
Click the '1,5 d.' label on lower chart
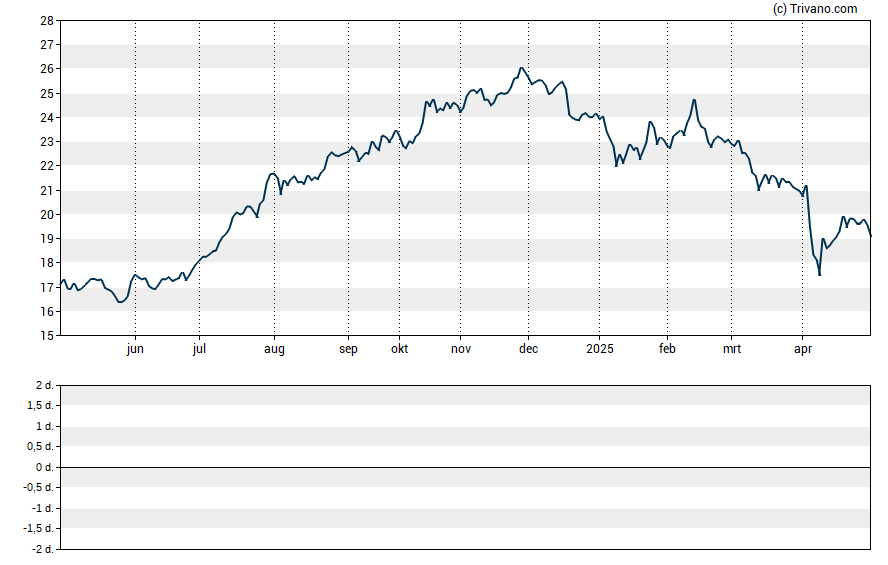click(x=40, y=405)
